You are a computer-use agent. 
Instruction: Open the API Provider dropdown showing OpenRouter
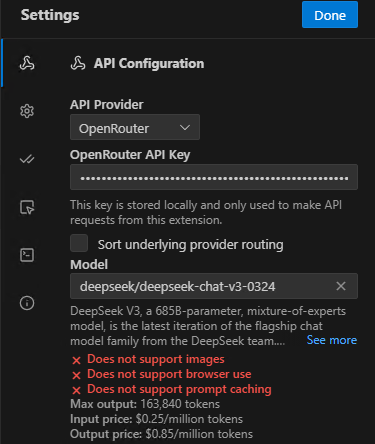(x=135, y=127)
